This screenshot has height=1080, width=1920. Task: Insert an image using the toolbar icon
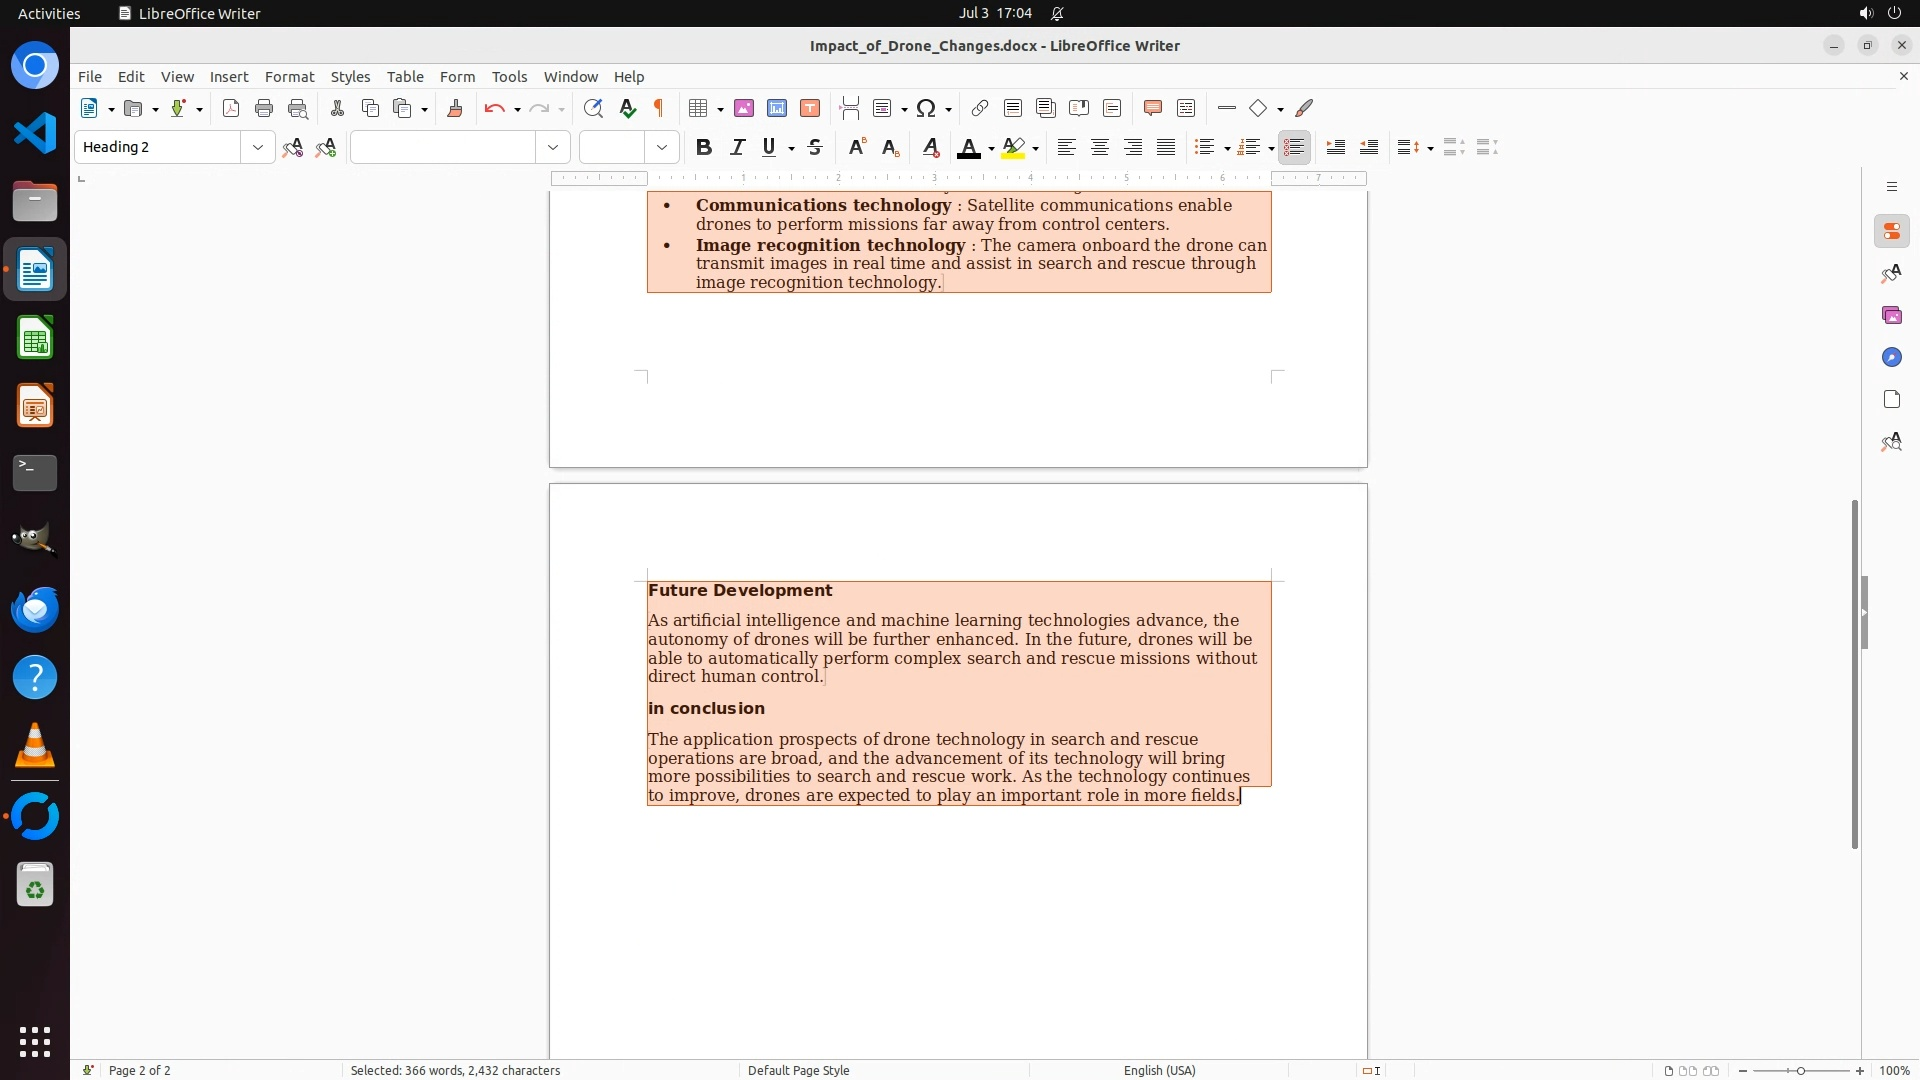(743, 108)
